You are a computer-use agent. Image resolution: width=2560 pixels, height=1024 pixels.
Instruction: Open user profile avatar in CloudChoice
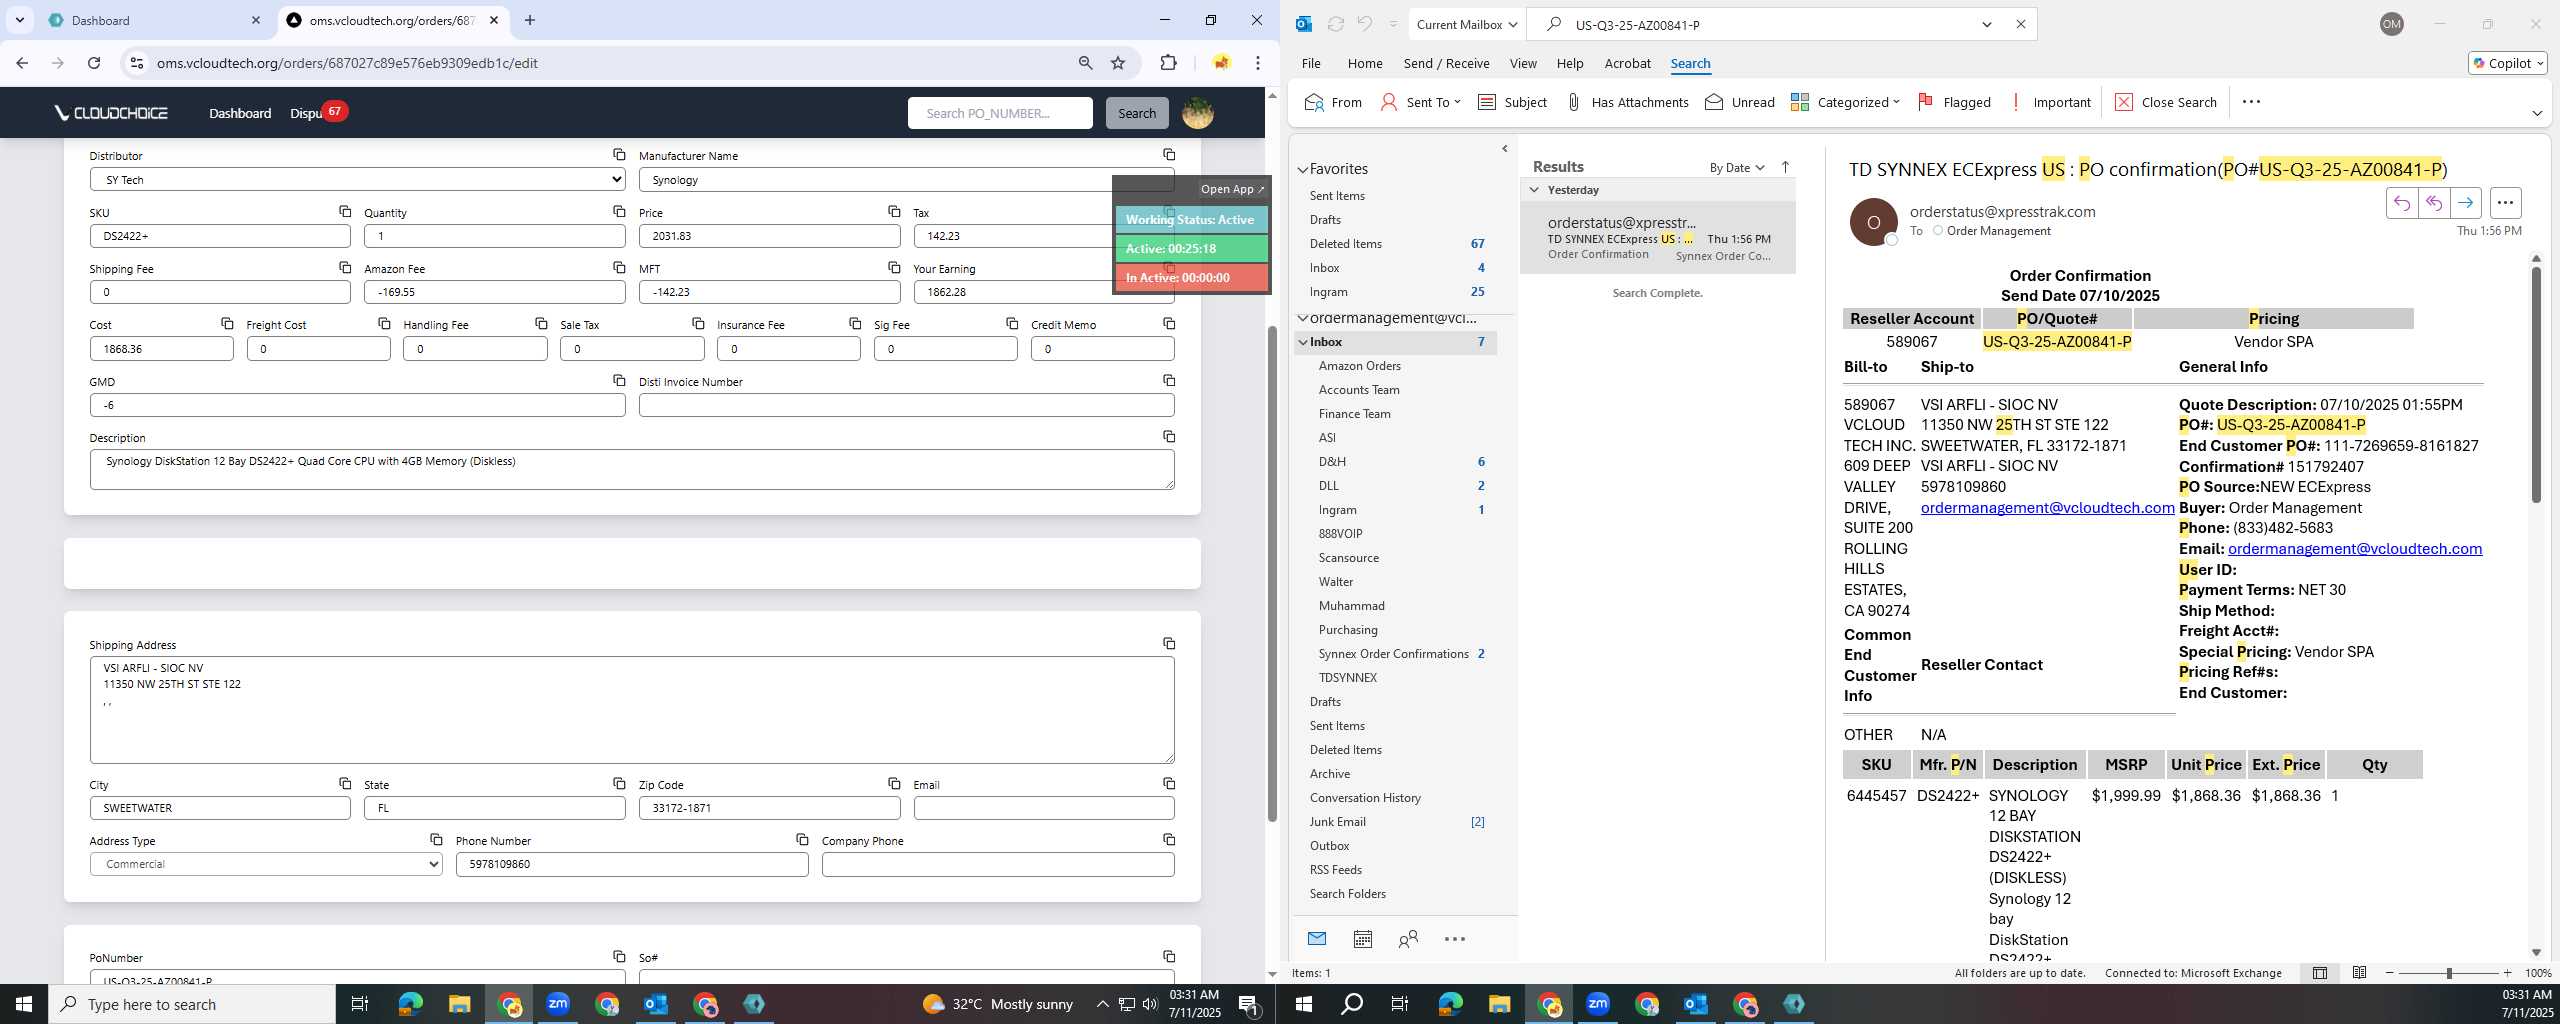(x=1198, y=113)
